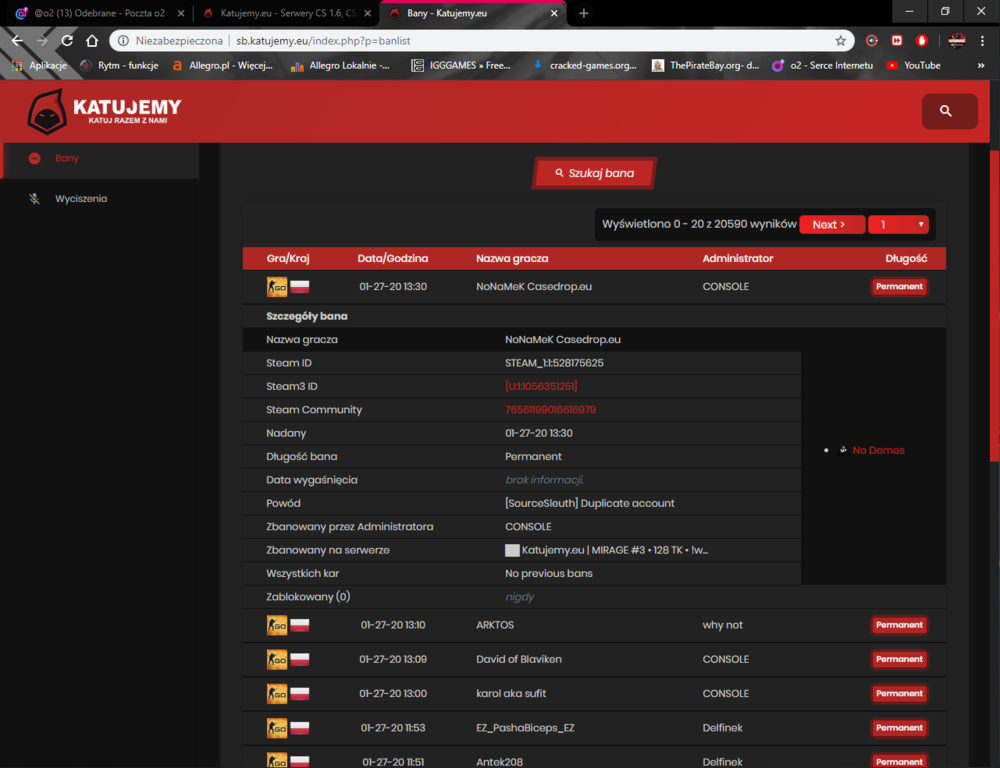Click CS:GO game icon in NoNaMeK row
1000x768 pixels.
point(277,286)
